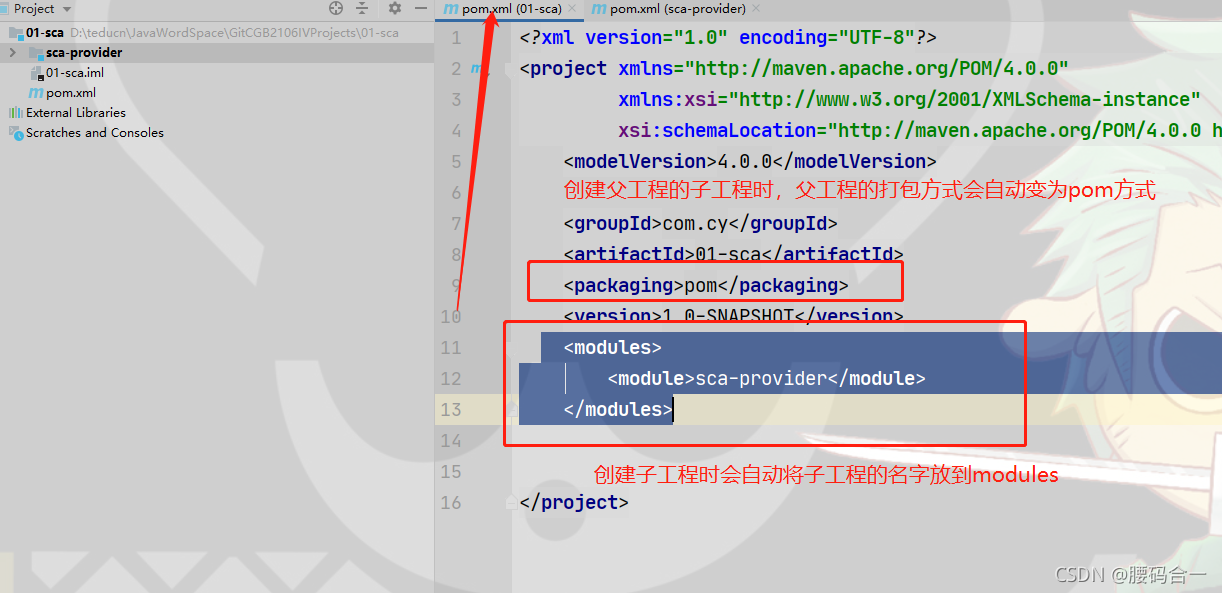The width and height of the screenshot is (1222, 593).
Task: Close the pom.xml (01-sca) tab
Action: pos(572,8)
